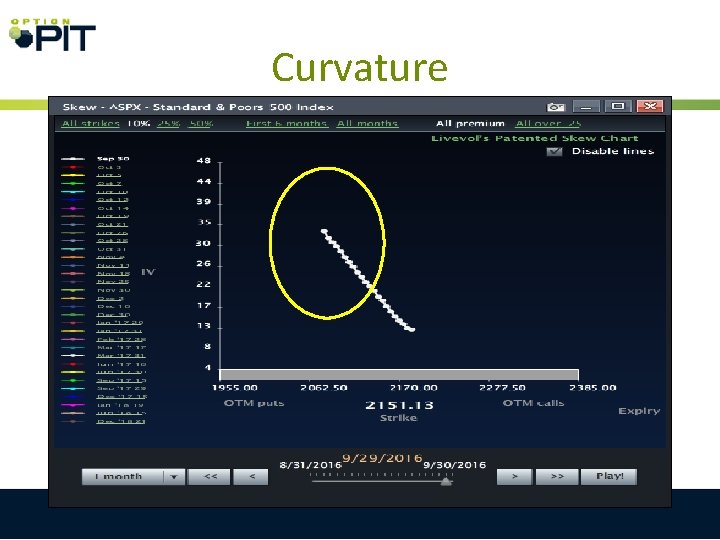Click the 2062.50 strike axis label
The width and height of the screenshot is (720, 540).
tap(324, 388)
